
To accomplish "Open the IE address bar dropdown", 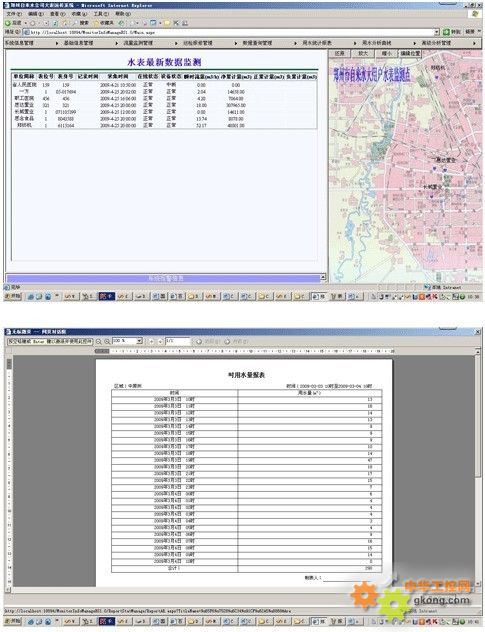I will click(x=437, y=32).
